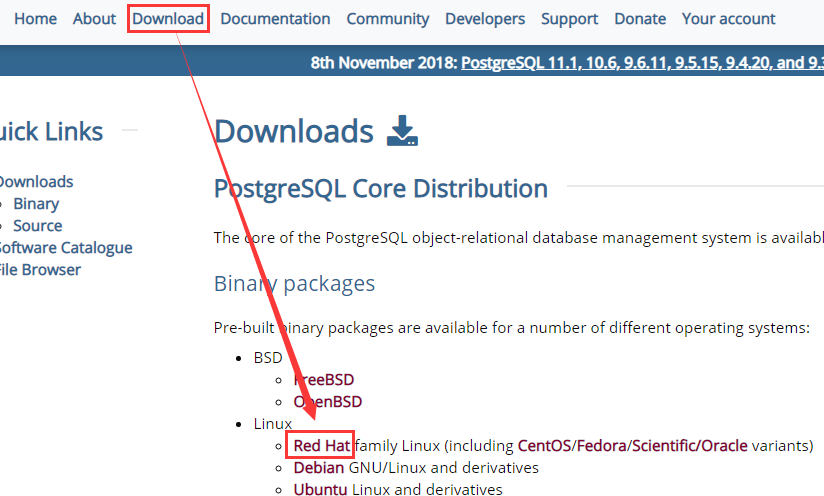Open the Software Catalogue link
This screenshot has height=496, width=824.
click(x=65, y=248)
